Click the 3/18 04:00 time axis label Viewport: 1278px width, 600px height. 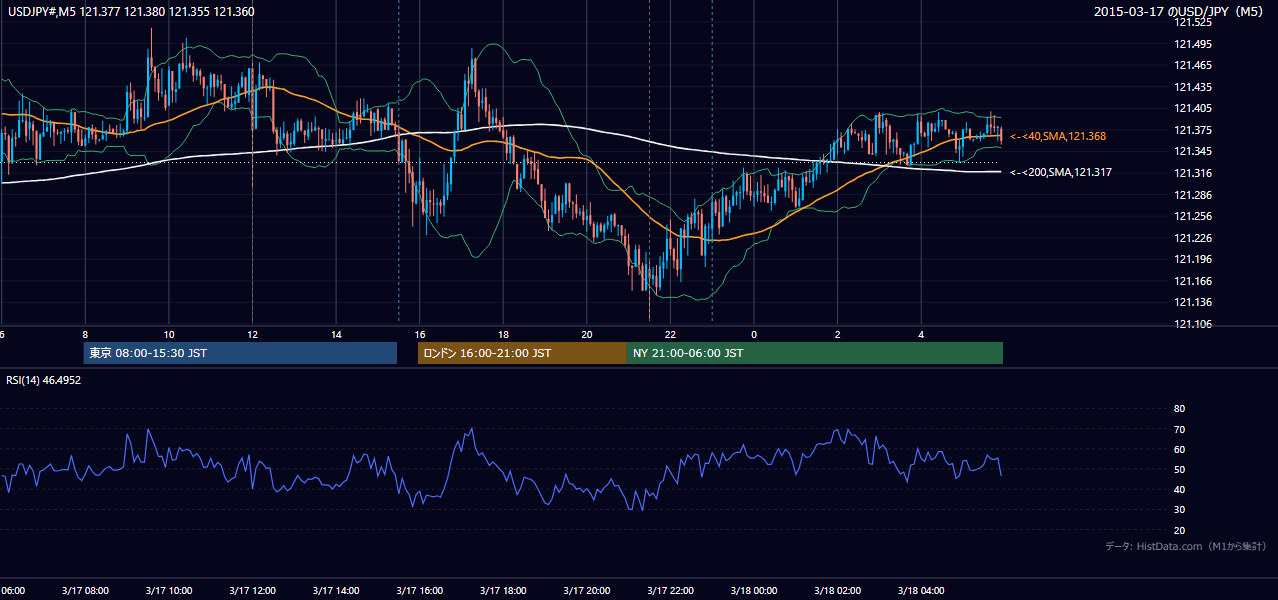pos(921,591)
